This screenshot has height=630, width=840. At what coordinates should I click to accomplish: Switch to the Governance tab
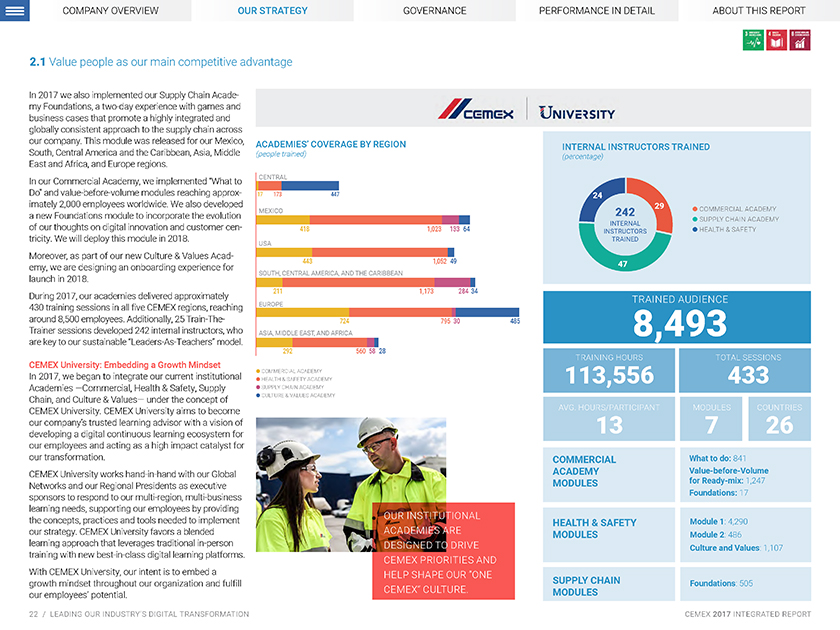(434, 11)
